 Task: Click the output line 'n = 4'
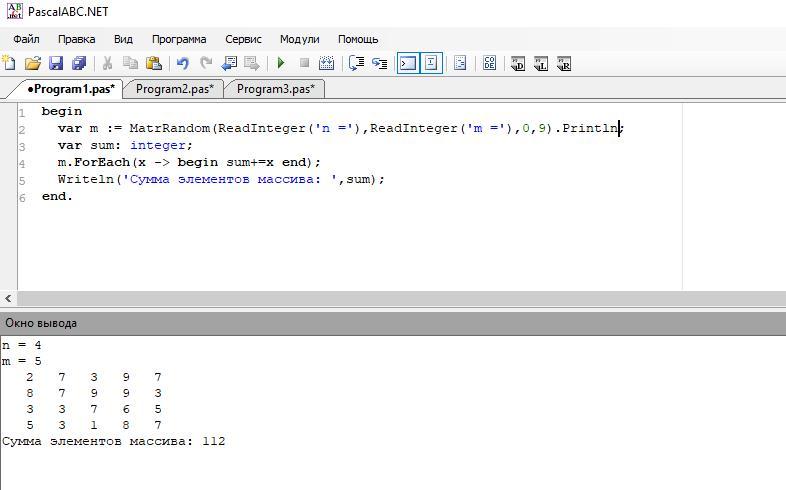(22, 345)
